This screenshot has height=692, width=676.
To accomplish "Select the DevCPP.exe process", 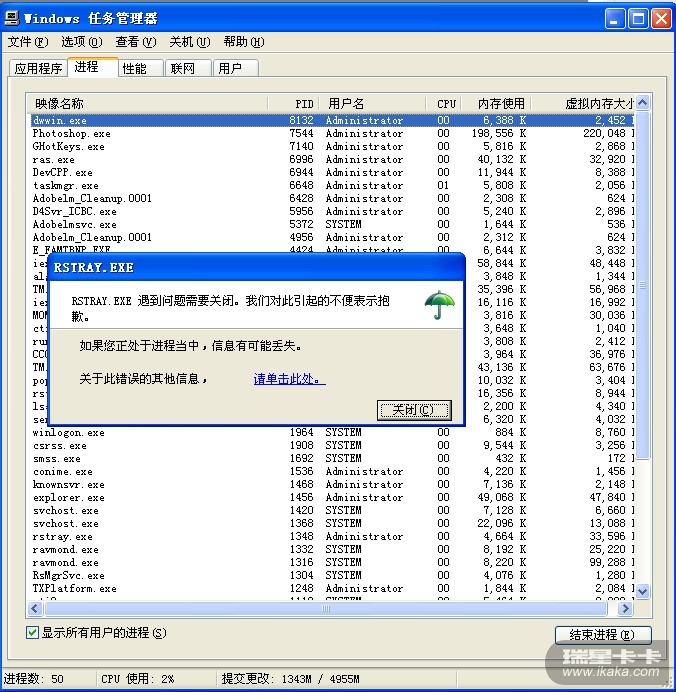I will 332,173.
